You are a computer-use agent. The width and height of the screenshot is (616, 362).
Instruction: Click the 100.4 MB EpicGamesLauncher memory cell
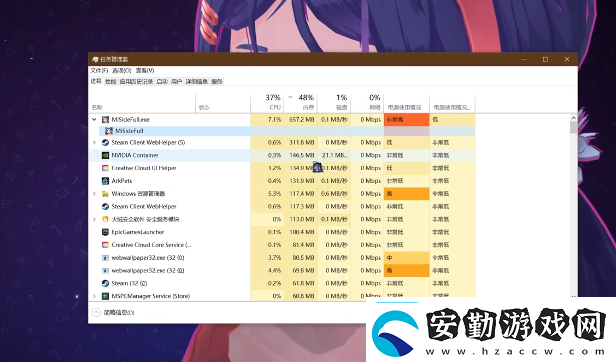(x=301, y=232)
